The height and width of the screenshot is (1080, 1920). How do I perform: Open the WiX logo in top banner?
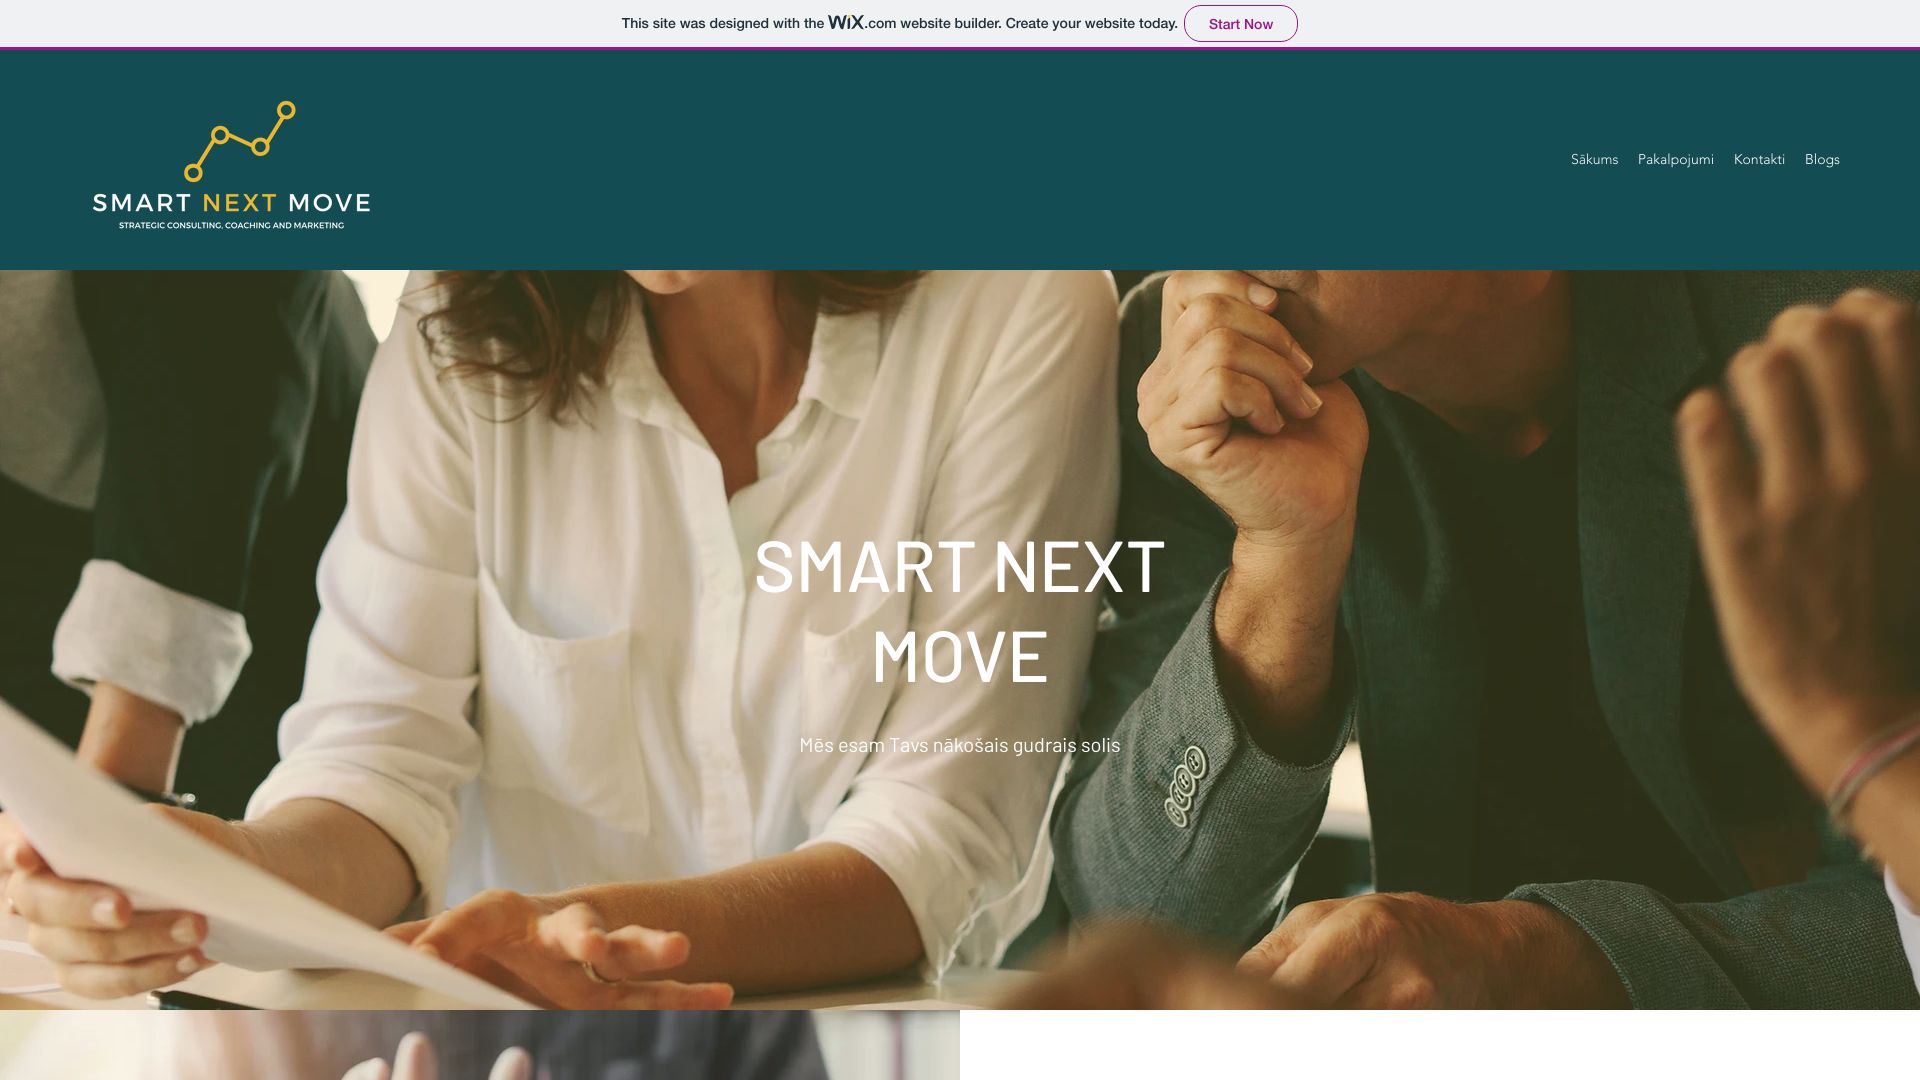(x=846, y=22)
